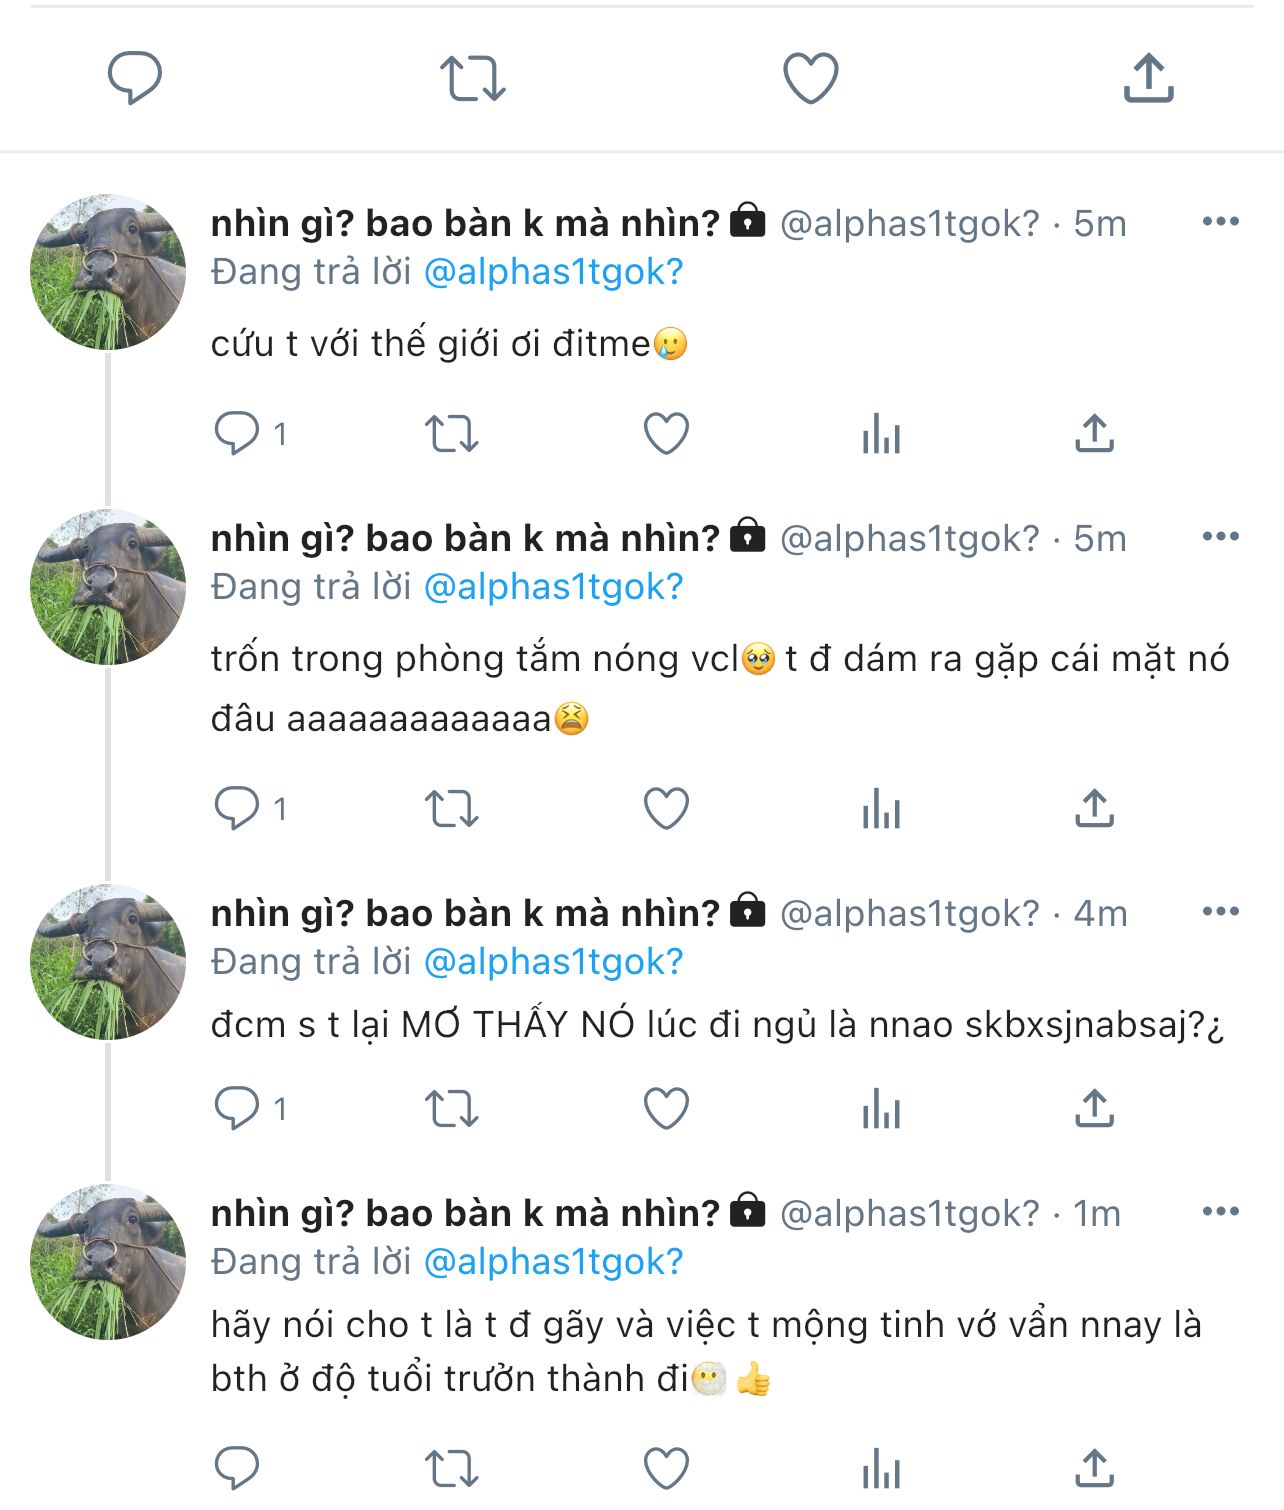The height and width of the screenshot is (1510, 1284).
Task: Open more options on first 5m reply
Action: pos(1220,222)
